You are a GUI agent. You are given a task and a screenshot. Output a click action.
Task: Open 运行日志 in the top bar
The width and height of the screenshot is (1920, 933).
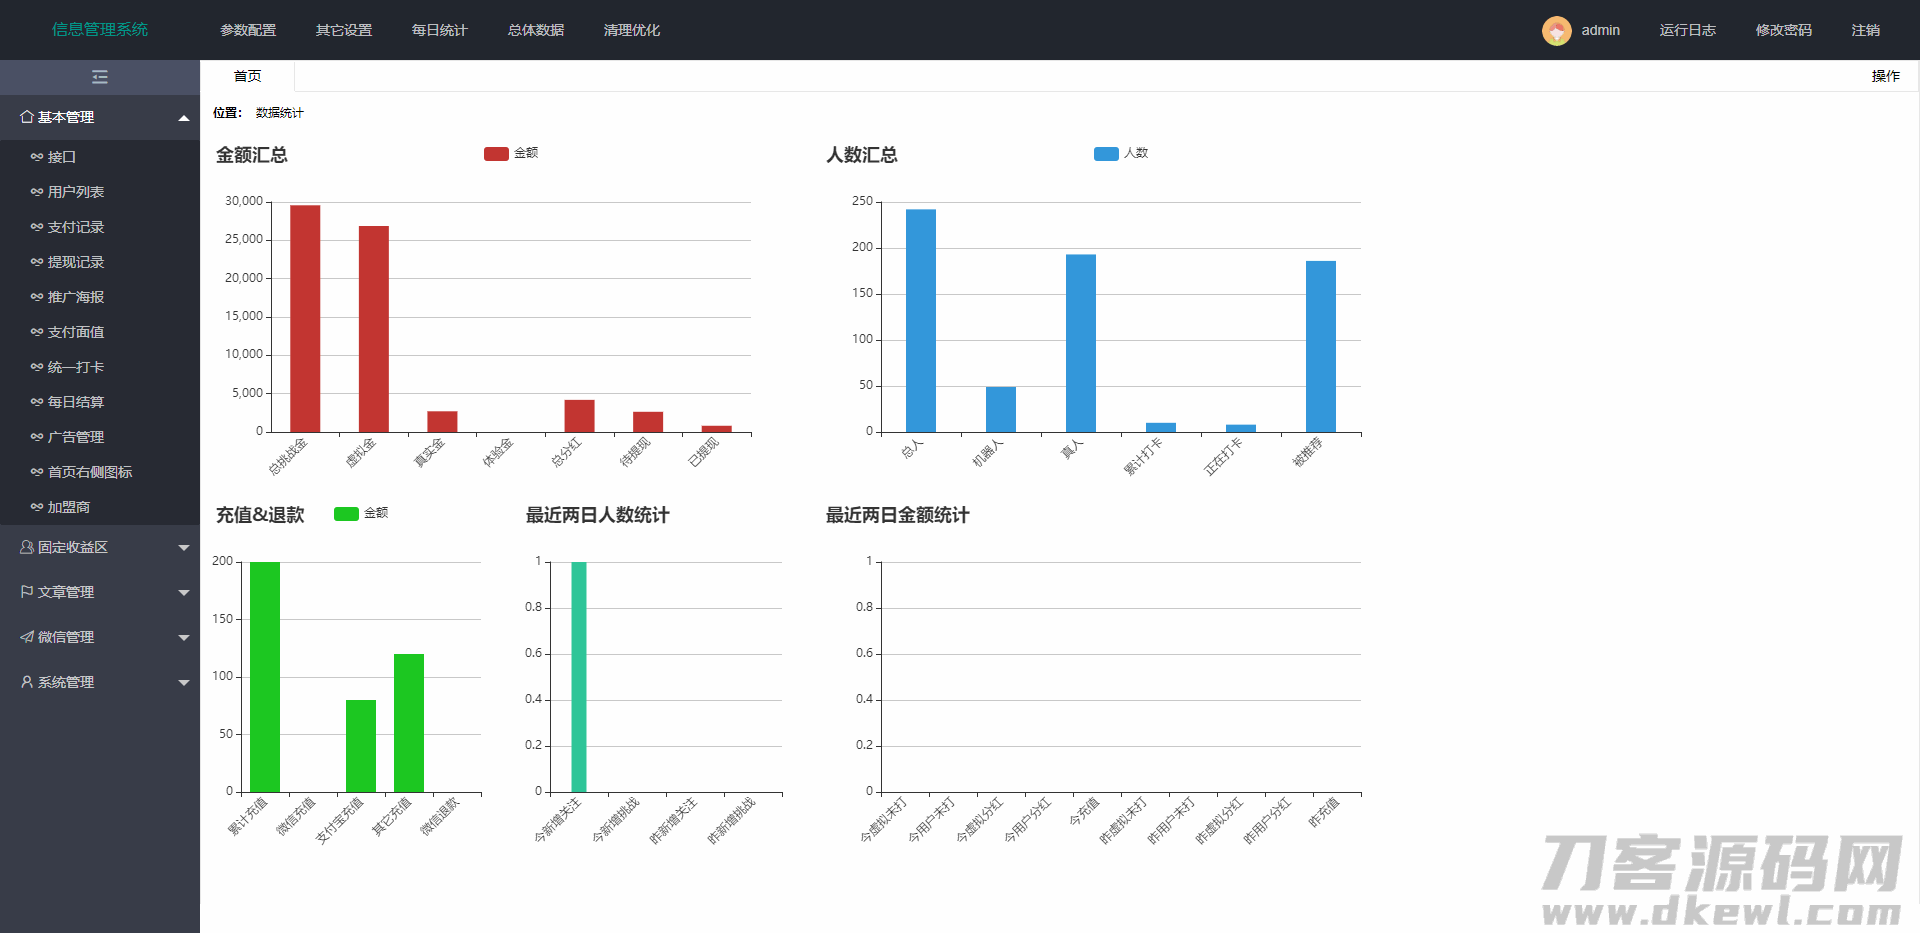(1687, 31)
